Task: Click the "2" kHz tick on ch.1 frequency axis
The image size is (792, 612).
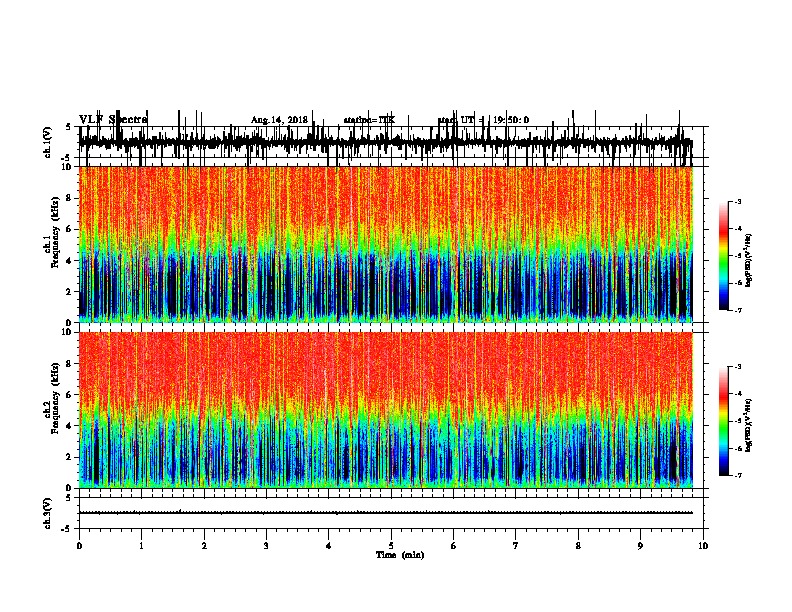Action: pos(68,291)
